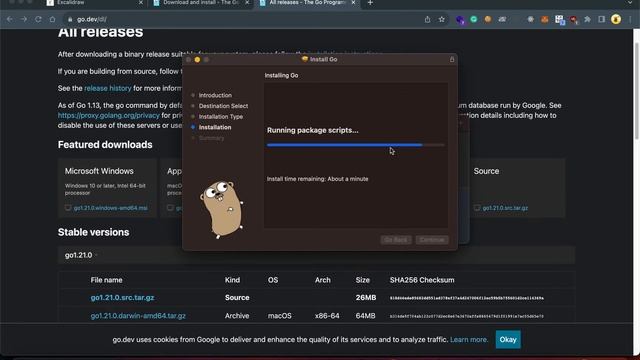
Task: Open the tab search dropdown arrow
Action: pos(630,3)
